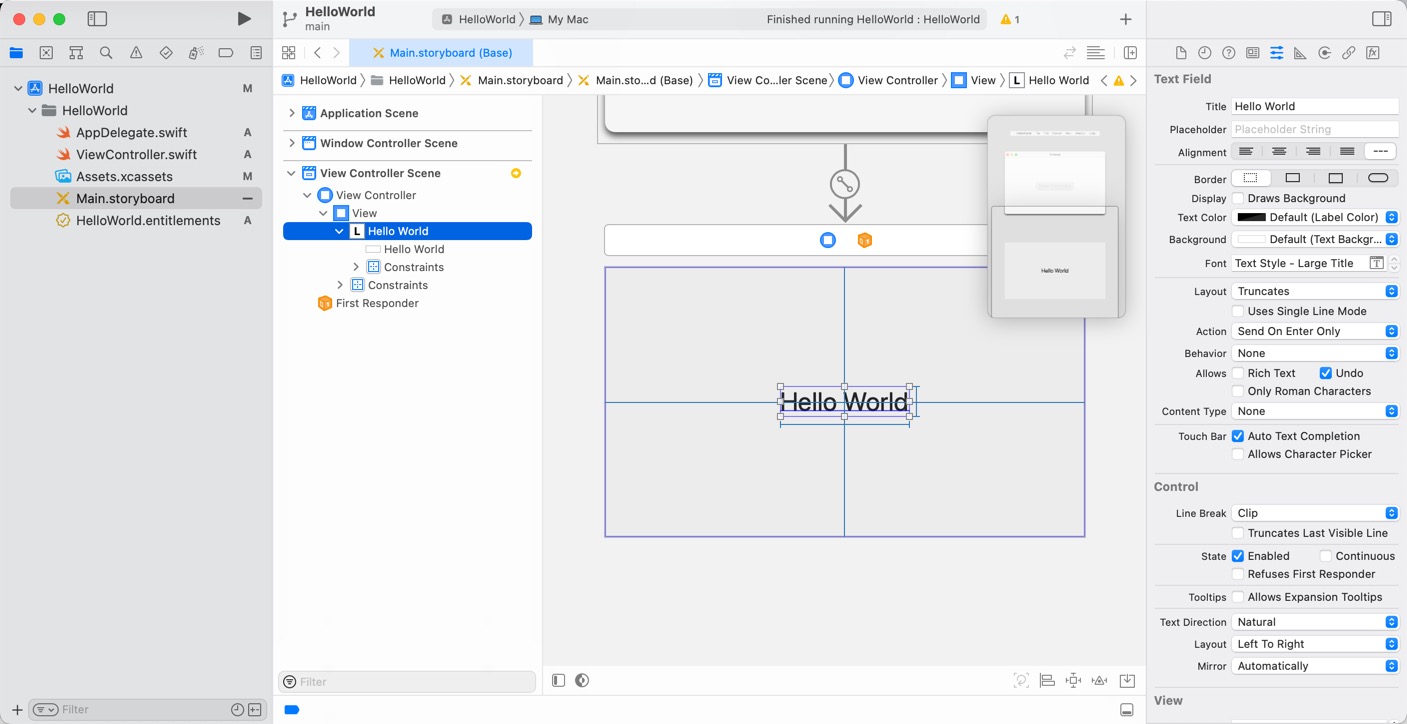Open the Layout Truncates dropdown
1407x724 pixels.
tap(1315, 291)
